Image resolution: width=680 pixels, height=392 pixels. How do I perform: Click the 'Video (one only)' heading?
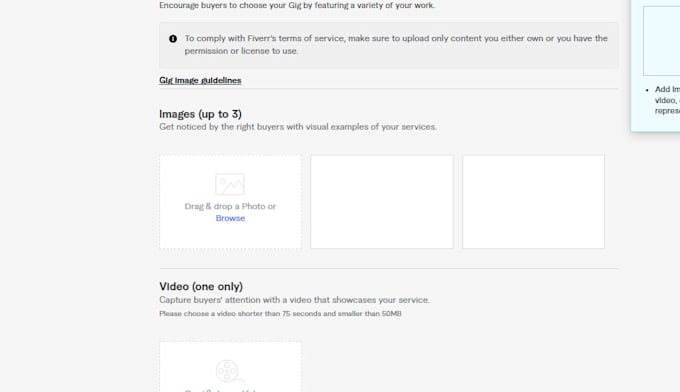coord(201,287)
